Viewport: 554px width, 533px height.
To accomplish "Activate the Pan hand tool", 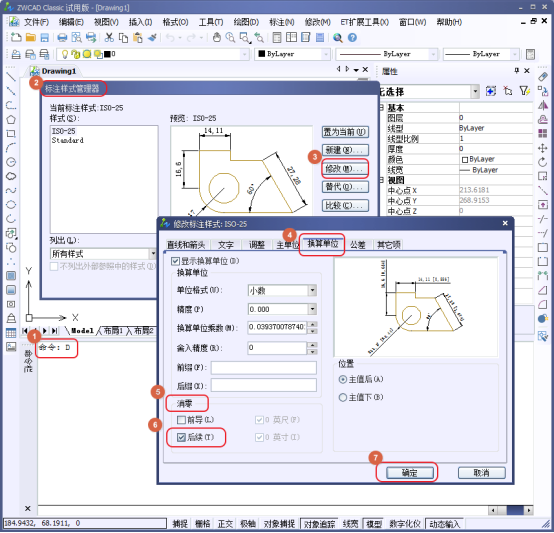I will pyautogui.click(x=217, y=37).
